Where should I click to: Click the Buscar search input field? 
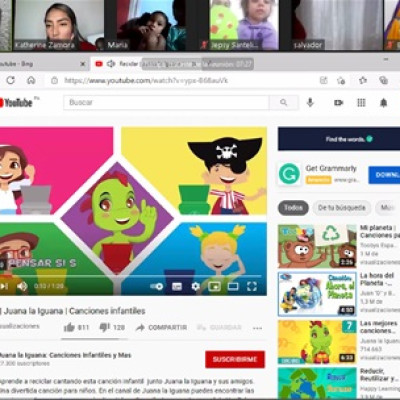click(x=166, y=103)
